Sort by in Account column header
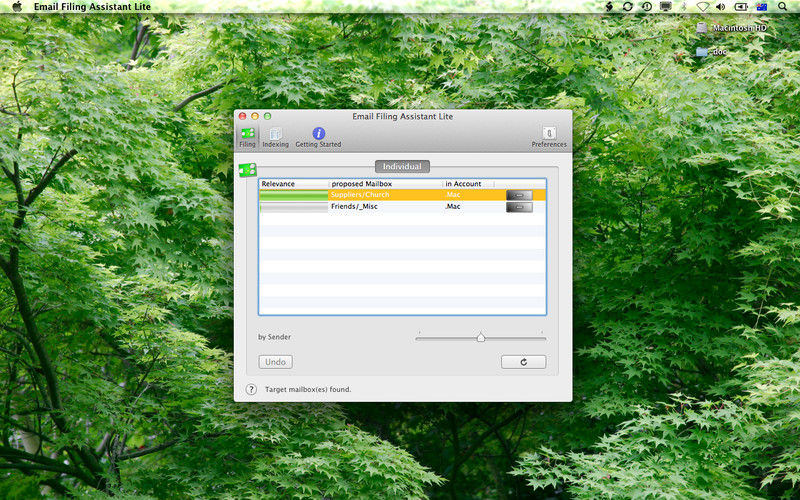This screenshot has height=500, width=800. click(x=468, y=184)
